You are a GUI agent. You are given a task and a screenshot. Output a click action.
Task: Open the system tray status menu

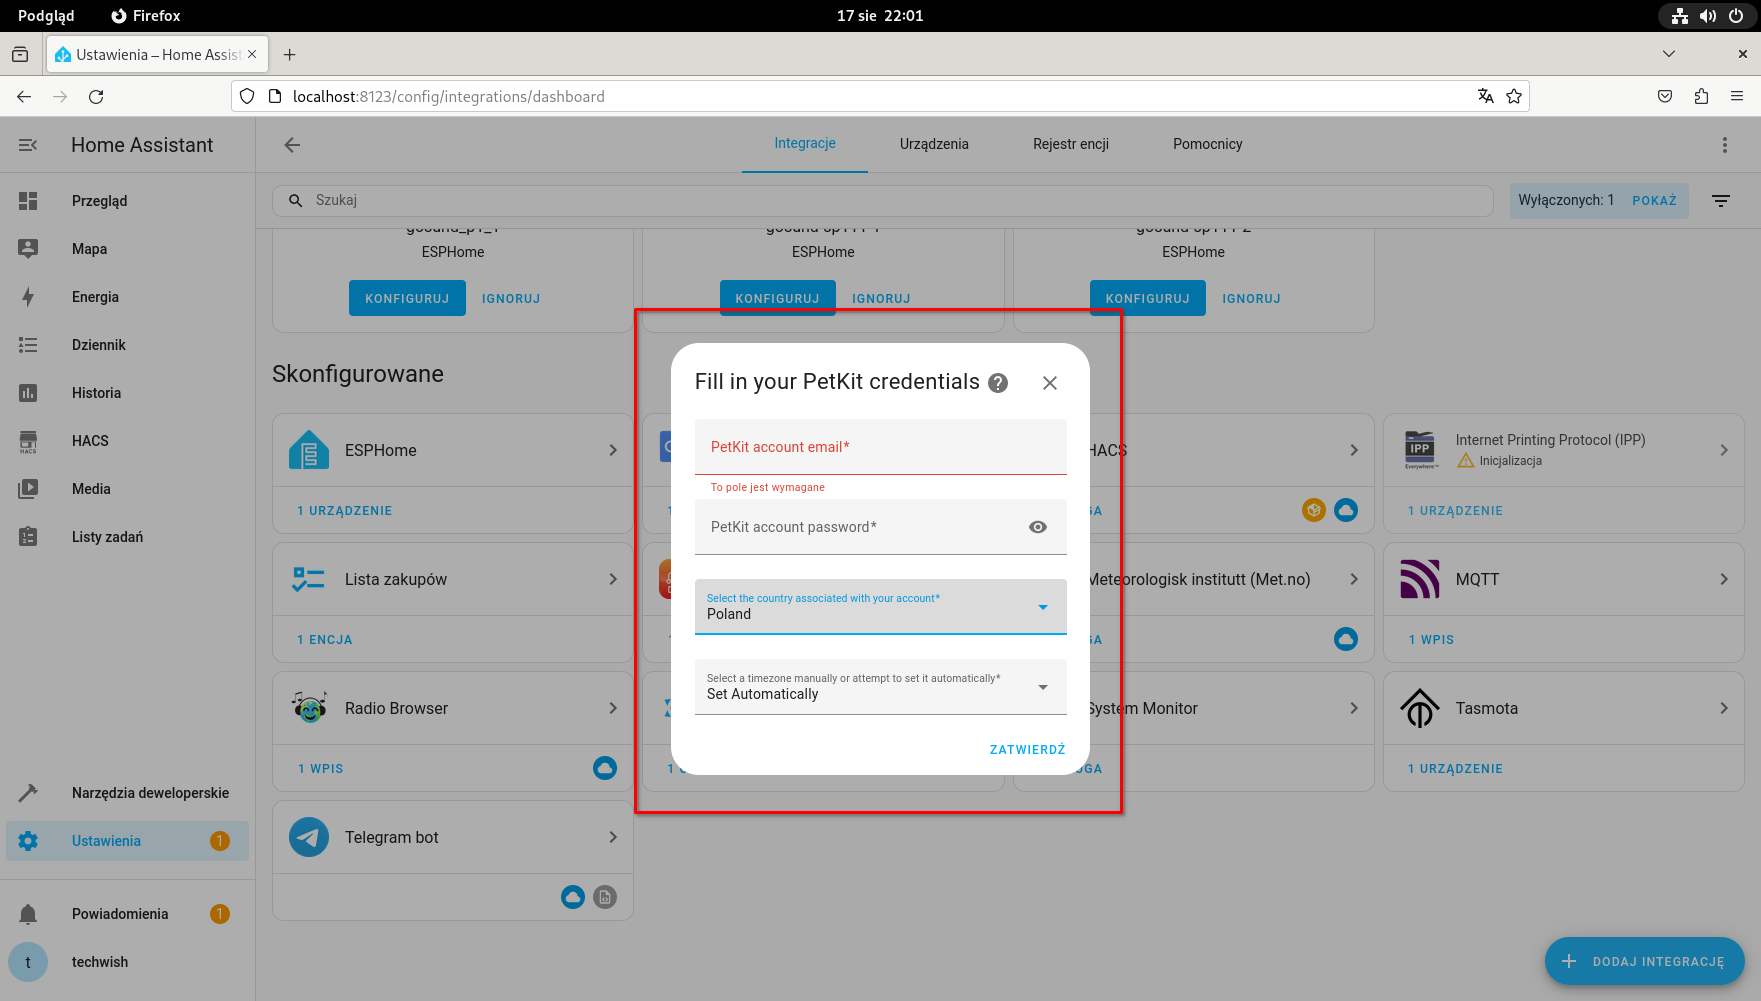[1707, 16]
